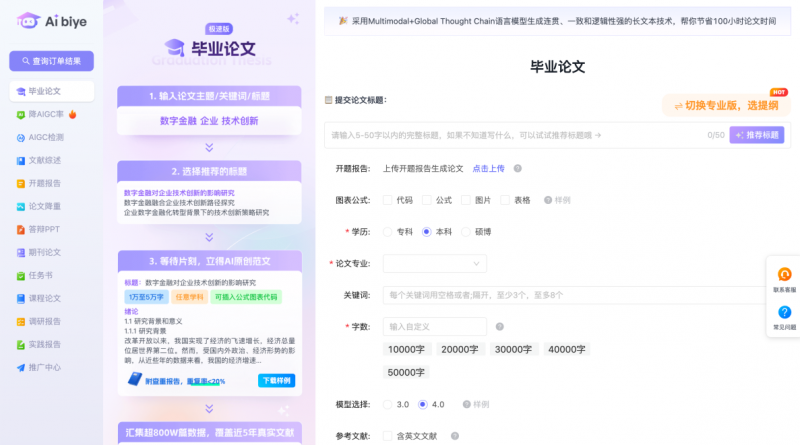Image resolution: width=800 pixels, height=445 pixels.
Task: Click the 实践报告 sidebar icon
Action: (x=21, y=345)
